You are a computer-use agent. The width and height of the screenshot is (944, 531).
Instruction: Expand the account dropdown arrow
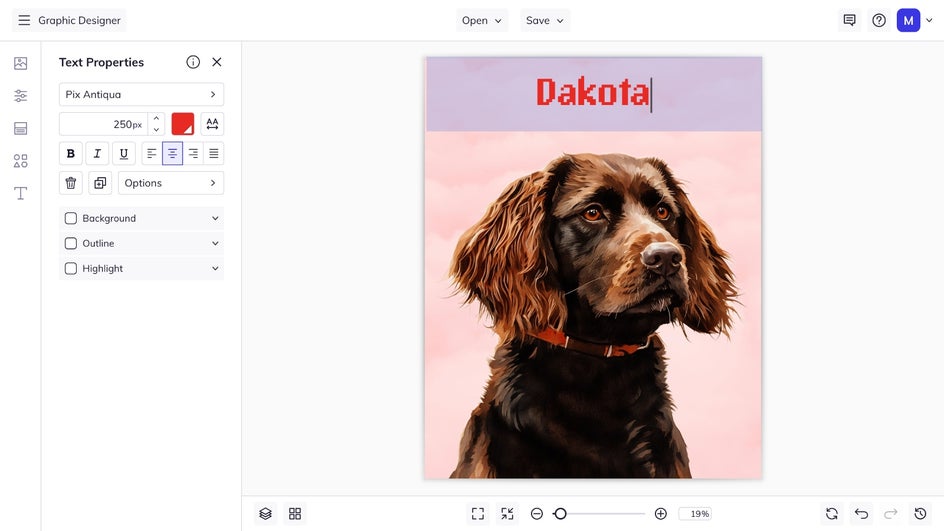[x=930, y=20]
